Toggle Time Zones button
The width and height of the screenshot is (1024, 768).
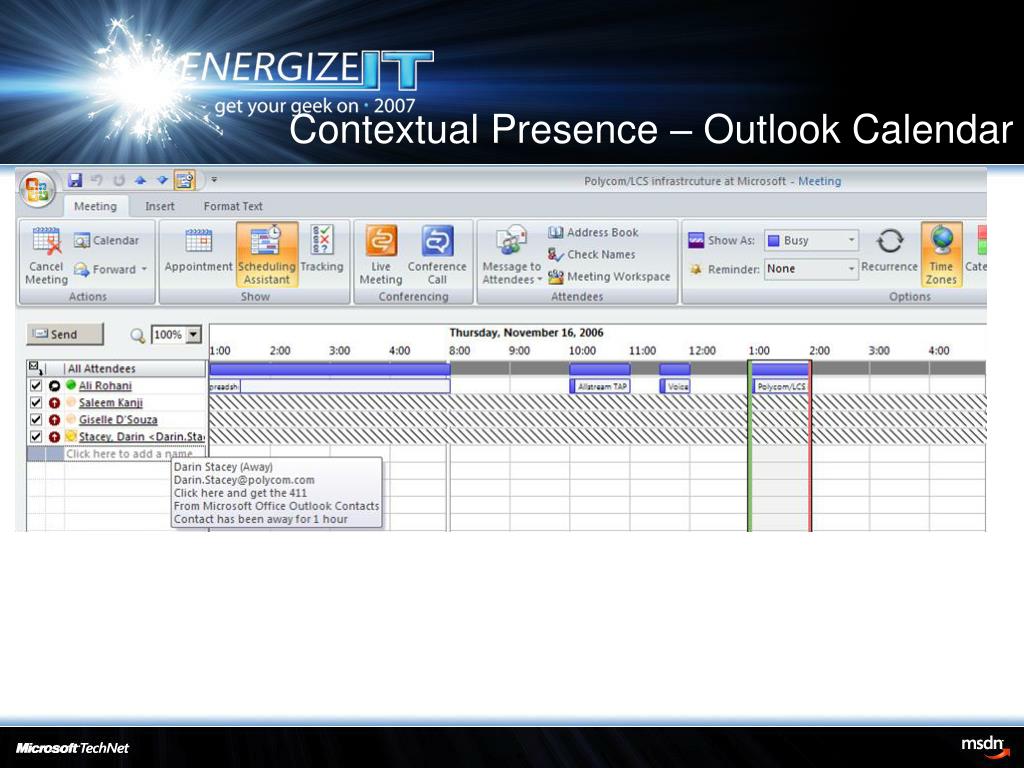point(941,255)
